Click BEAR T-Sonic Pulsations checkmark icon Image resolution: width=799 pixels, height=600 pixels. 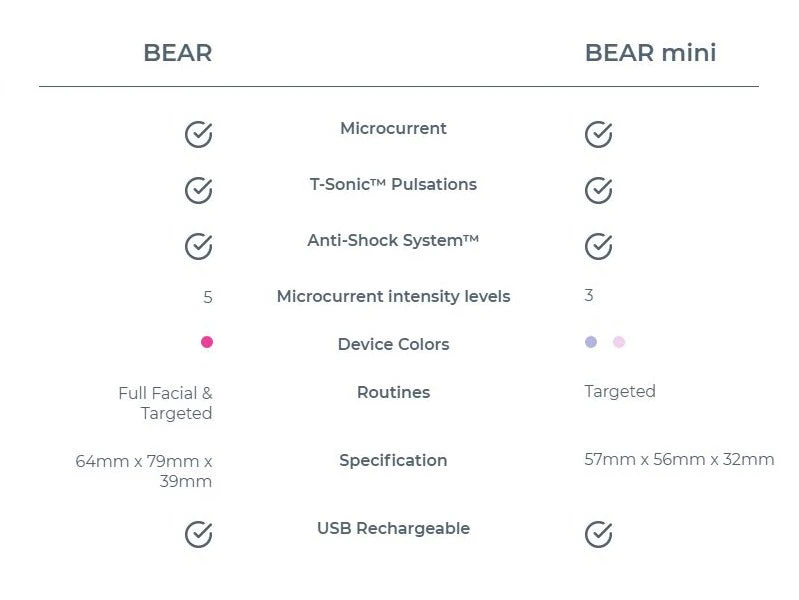[199, 190]
